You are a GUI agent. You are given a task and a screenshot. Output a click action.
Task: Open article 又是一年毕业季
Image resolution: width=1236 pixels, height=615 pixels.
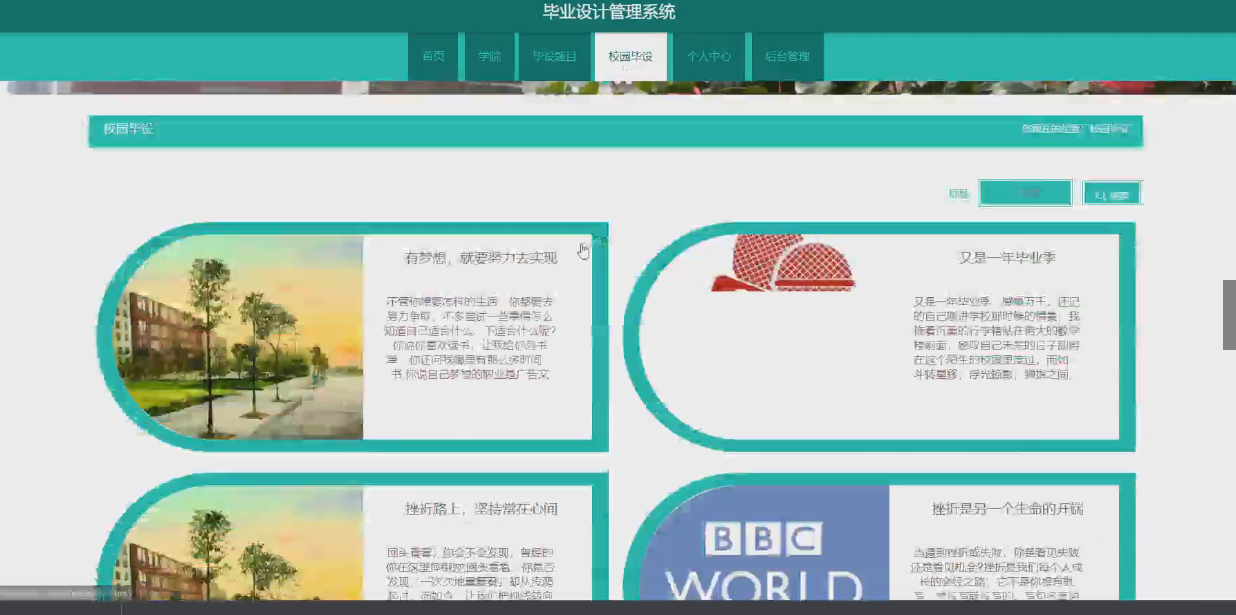[x=1007, y=258]
